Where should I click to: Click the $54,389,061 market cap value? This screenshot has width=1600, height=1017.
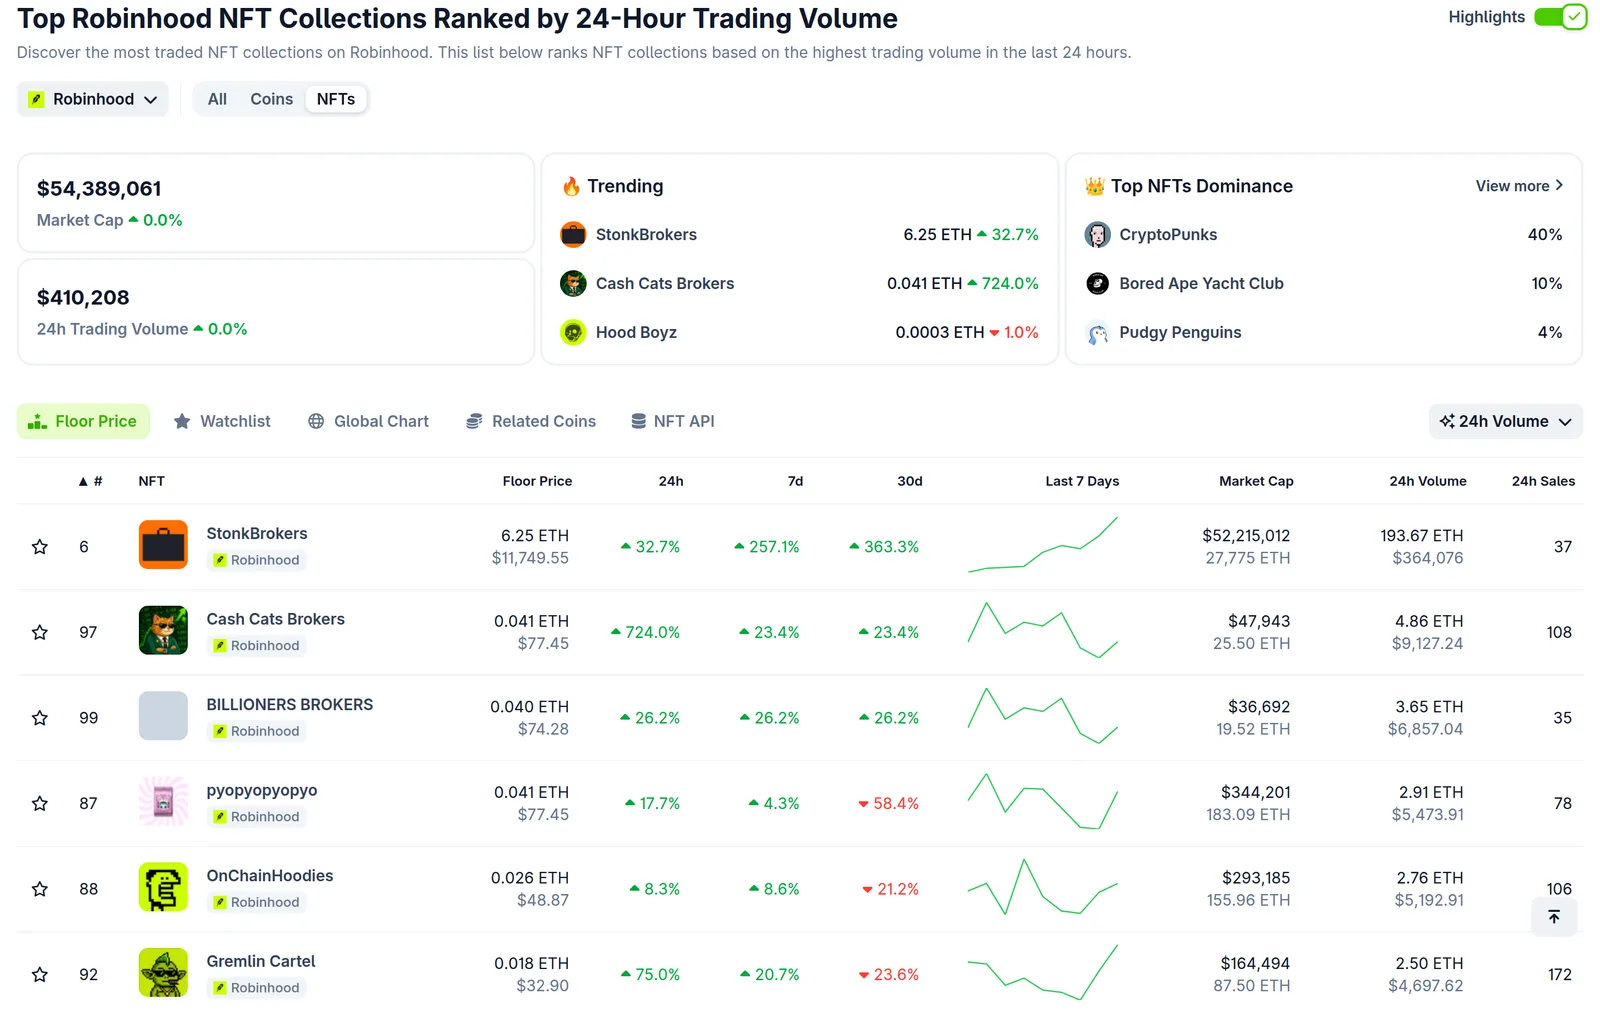(x=99, y=189)
